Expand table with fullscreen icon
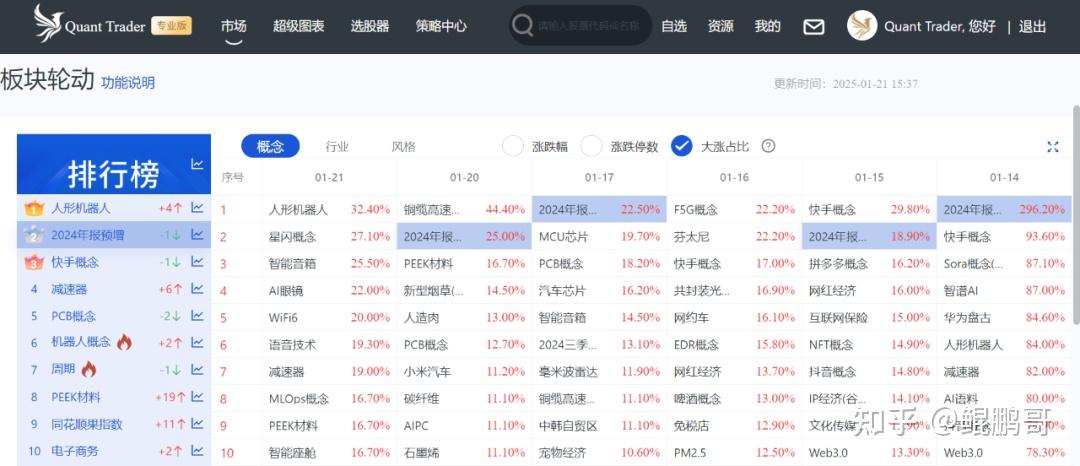The image size is (1080, 466). point(1052,147)
